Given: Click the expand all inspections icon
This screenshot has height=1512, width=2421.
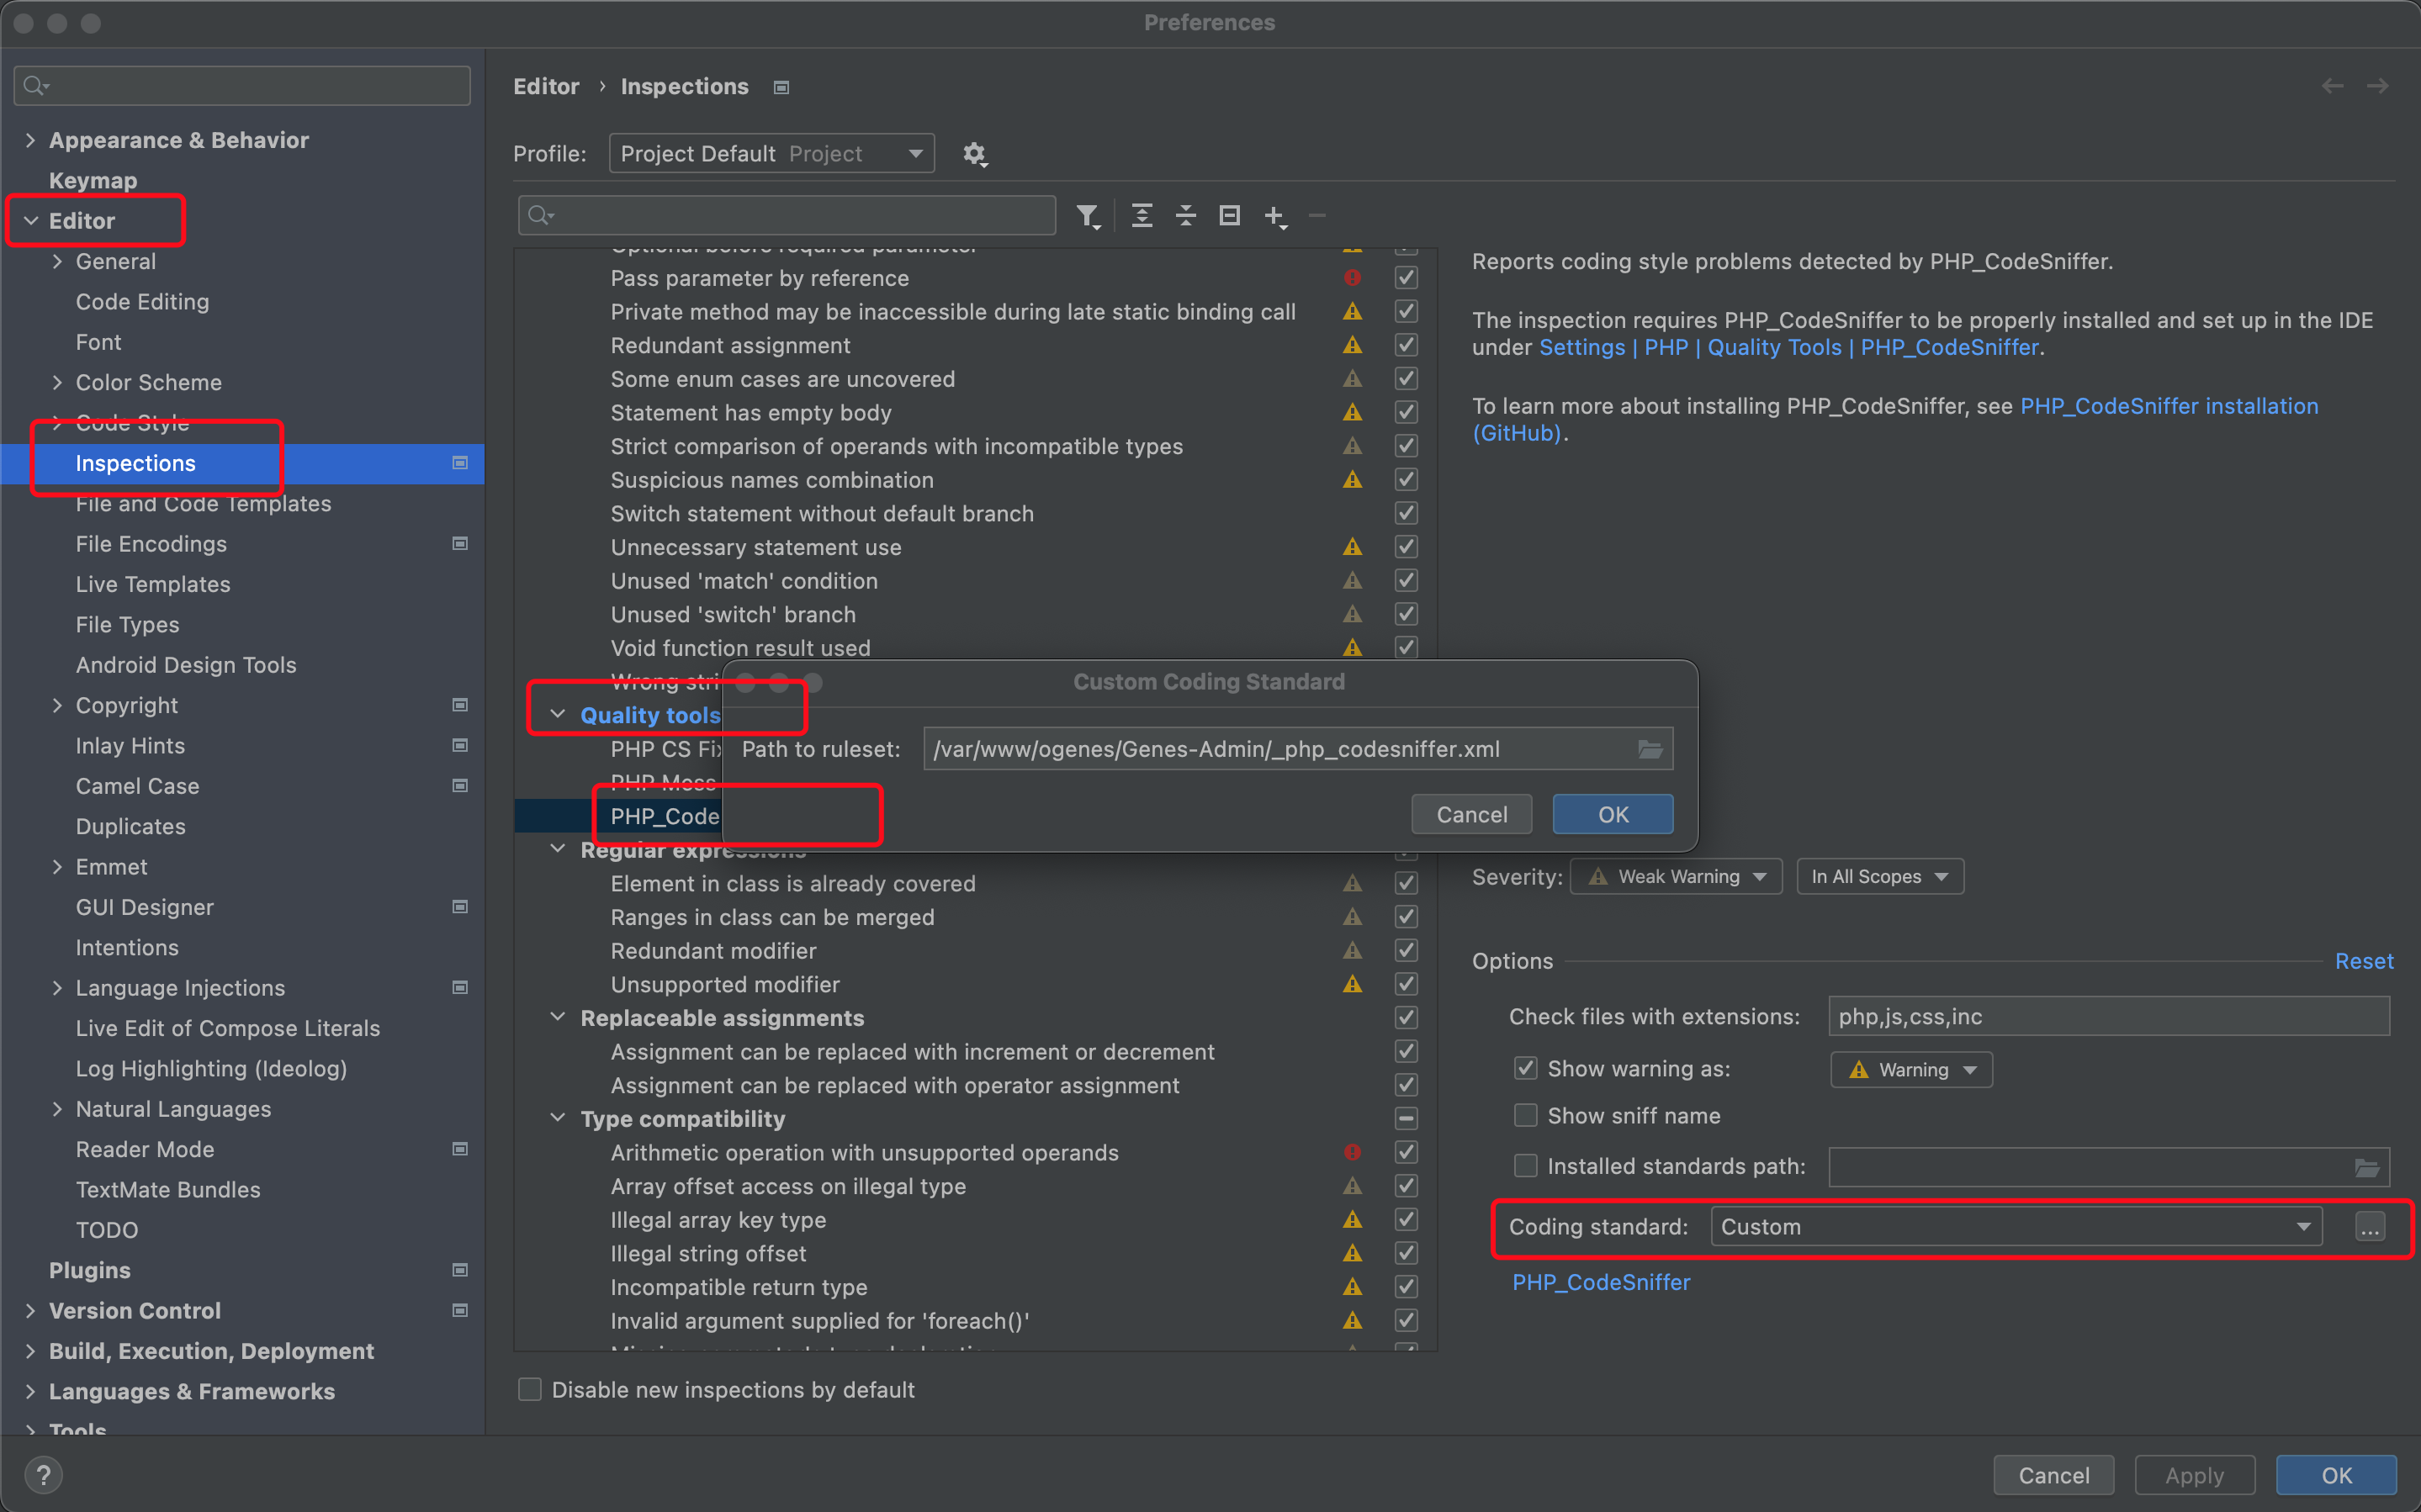Looking at the screenshot, I should pos(1141,215).
